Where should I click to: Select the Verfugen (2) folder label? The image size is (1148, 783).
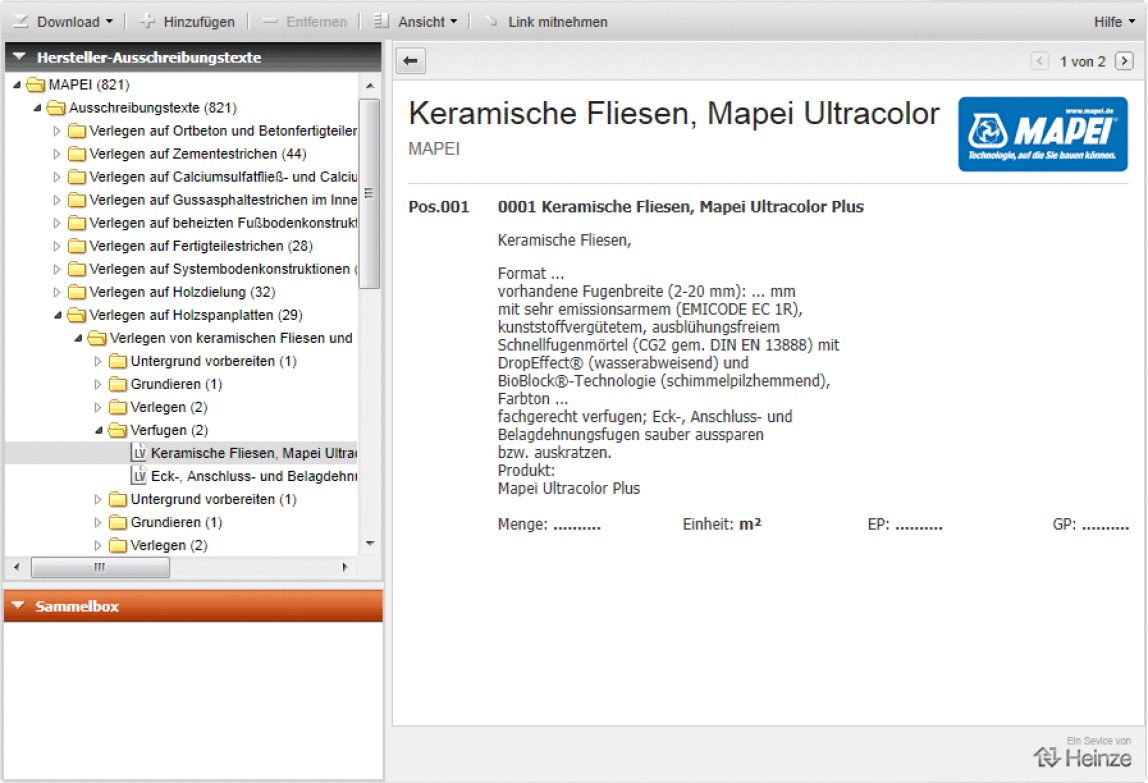pos(169,430)
